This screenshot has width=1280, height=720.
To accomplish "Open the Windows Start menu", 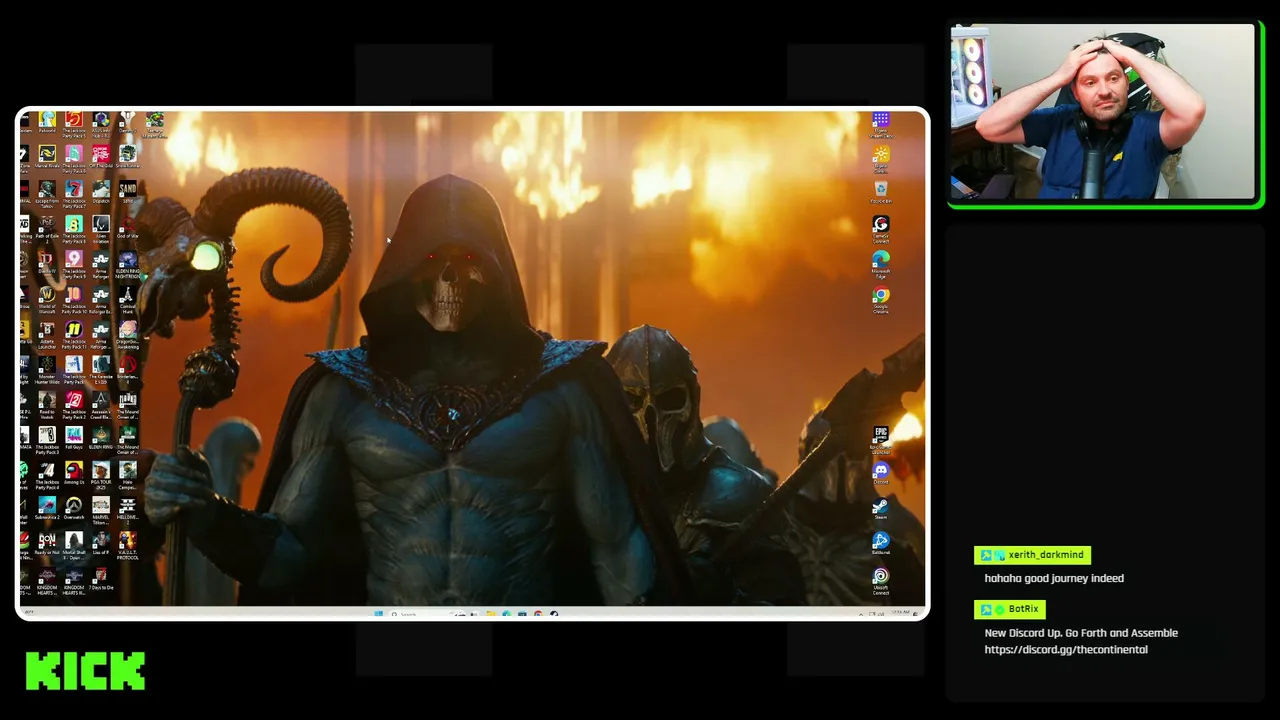I will pyautogui.click(x=378, y=613).
